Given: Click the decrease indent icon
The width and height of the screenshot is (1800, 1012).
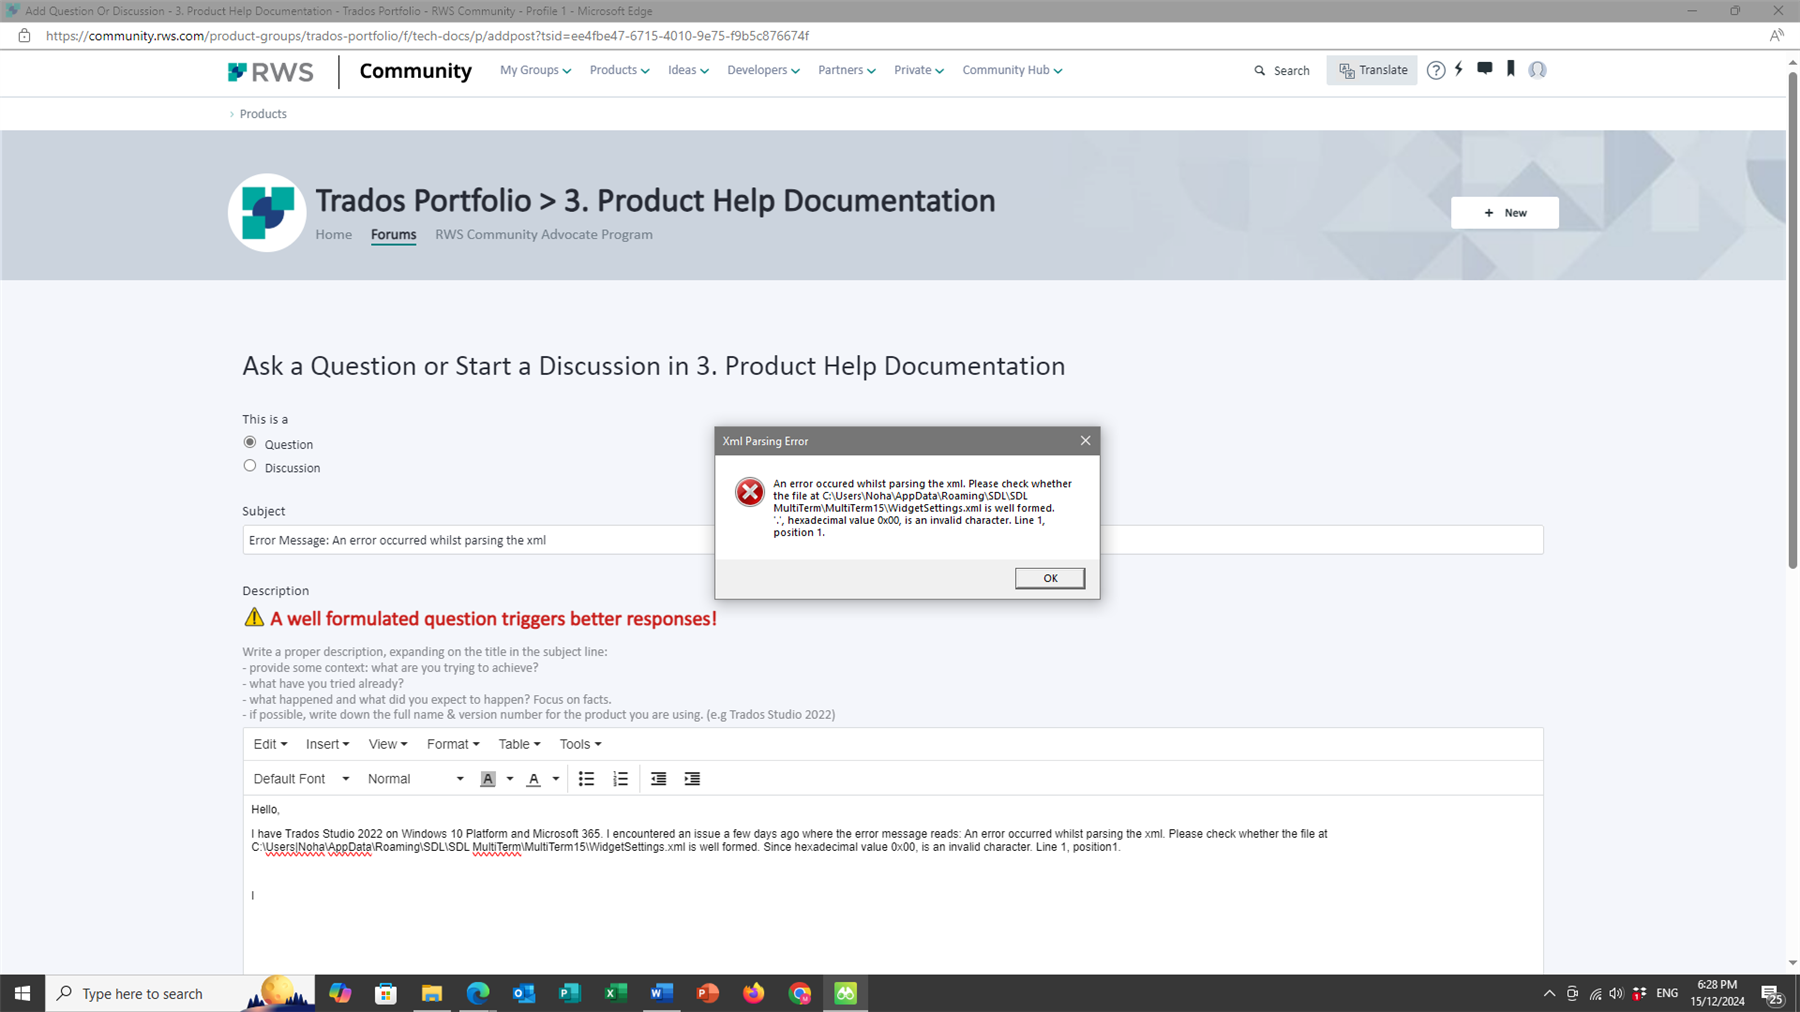Looking at the screenshot, I should [x=658, y=779].
